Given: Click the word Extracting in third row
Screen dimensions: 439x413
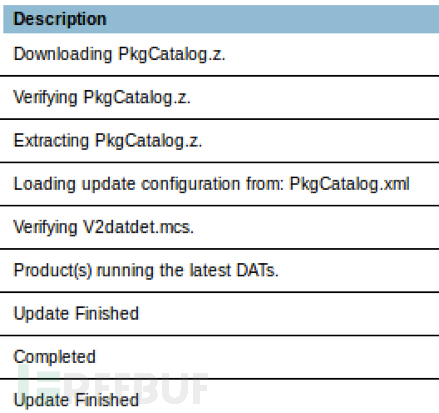Looking at the screenshot, I should click(51, 141).
